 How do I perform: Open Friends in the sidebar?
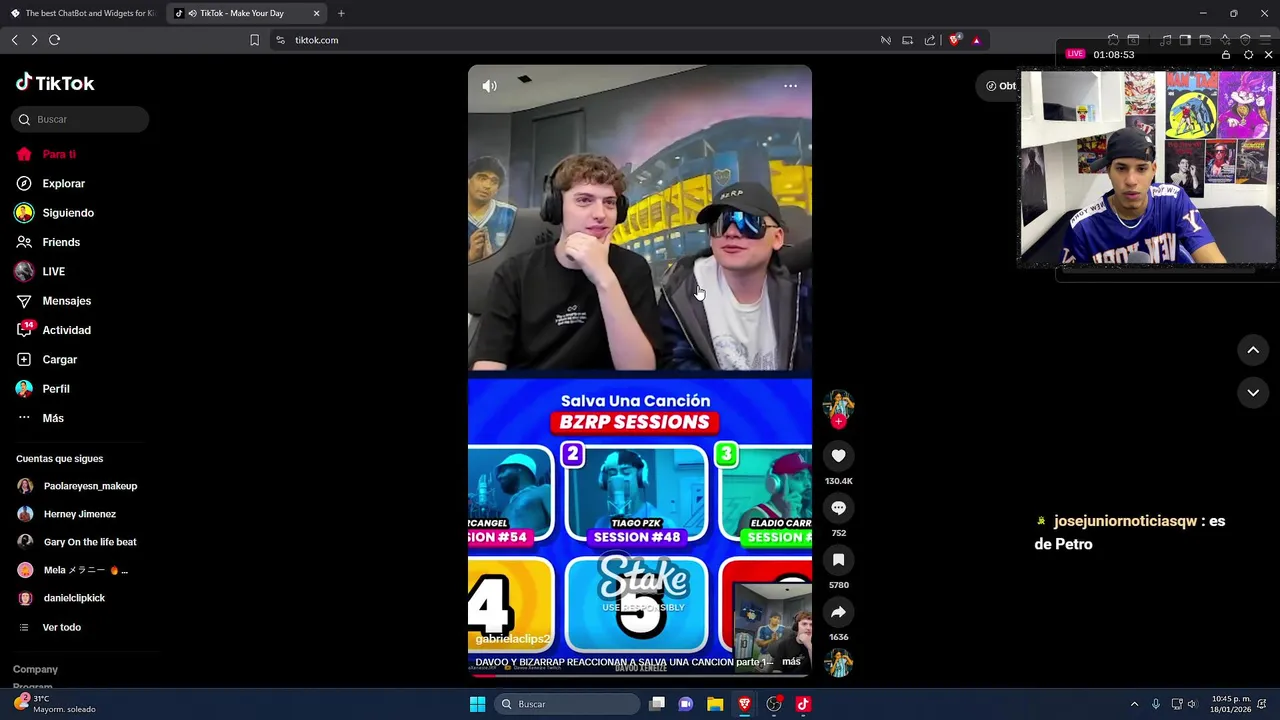point(47,242)
